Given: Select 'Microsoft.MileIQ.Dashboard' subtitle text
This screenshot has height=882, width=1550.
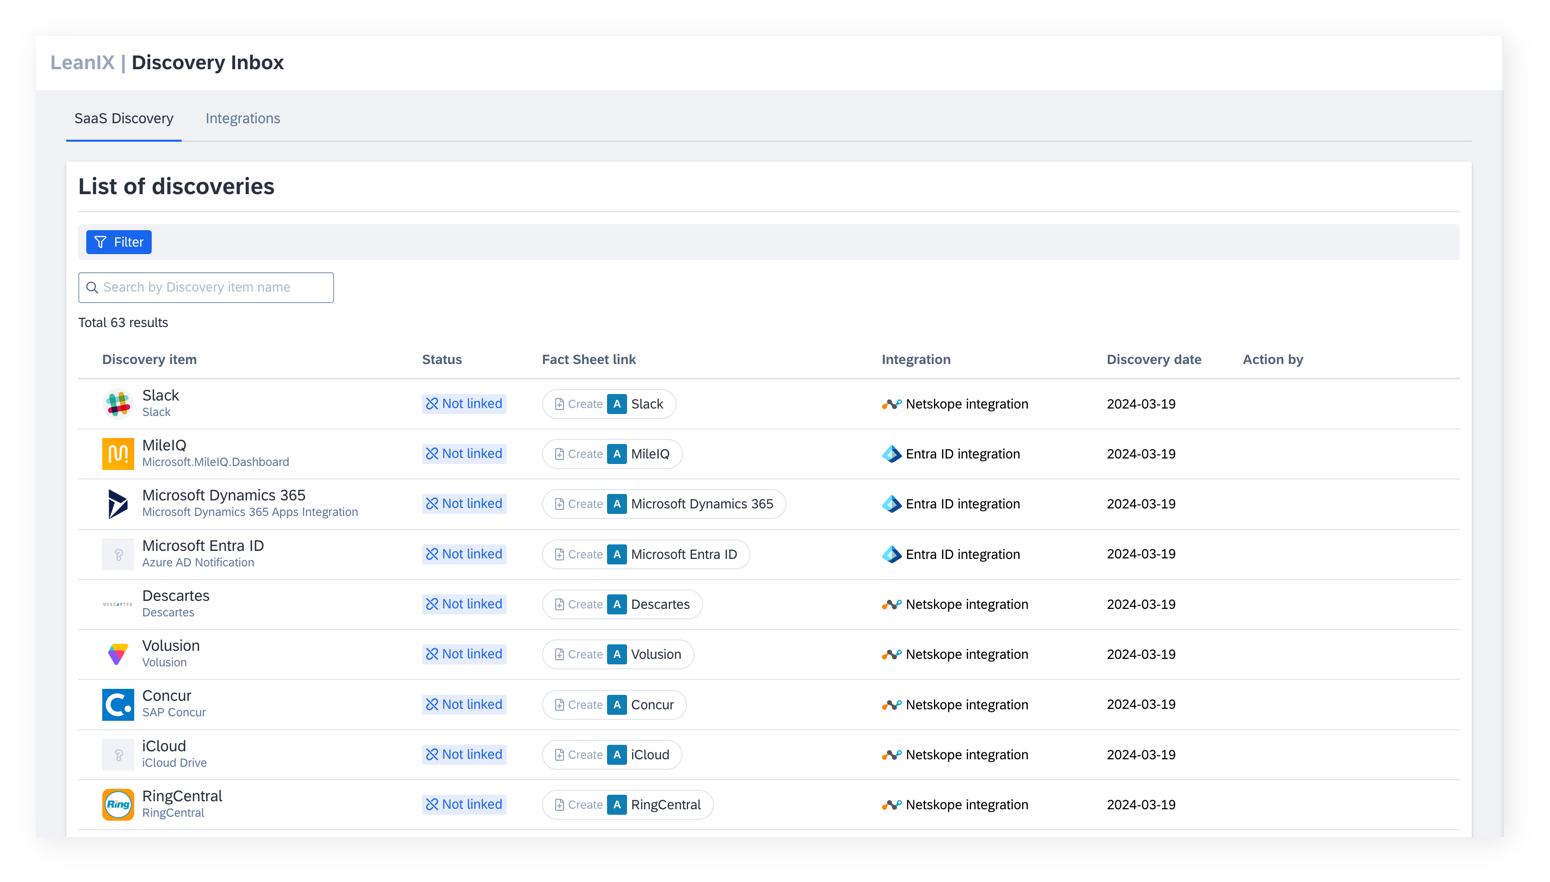Looking at the screenshot, I should tap(216, 462).
